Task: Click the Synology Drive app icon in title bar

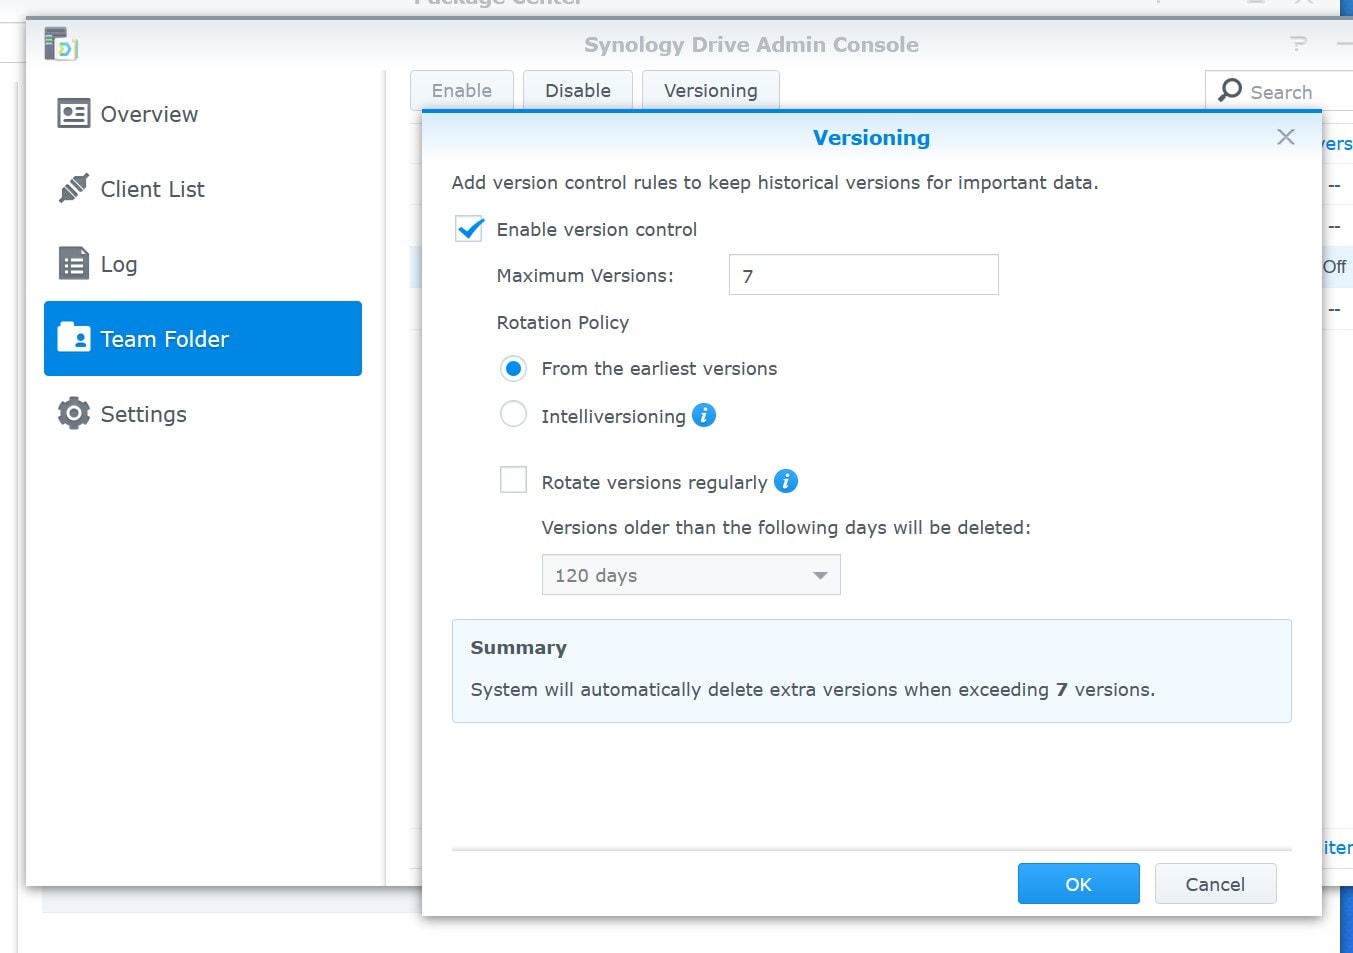Action: [61, 45]
